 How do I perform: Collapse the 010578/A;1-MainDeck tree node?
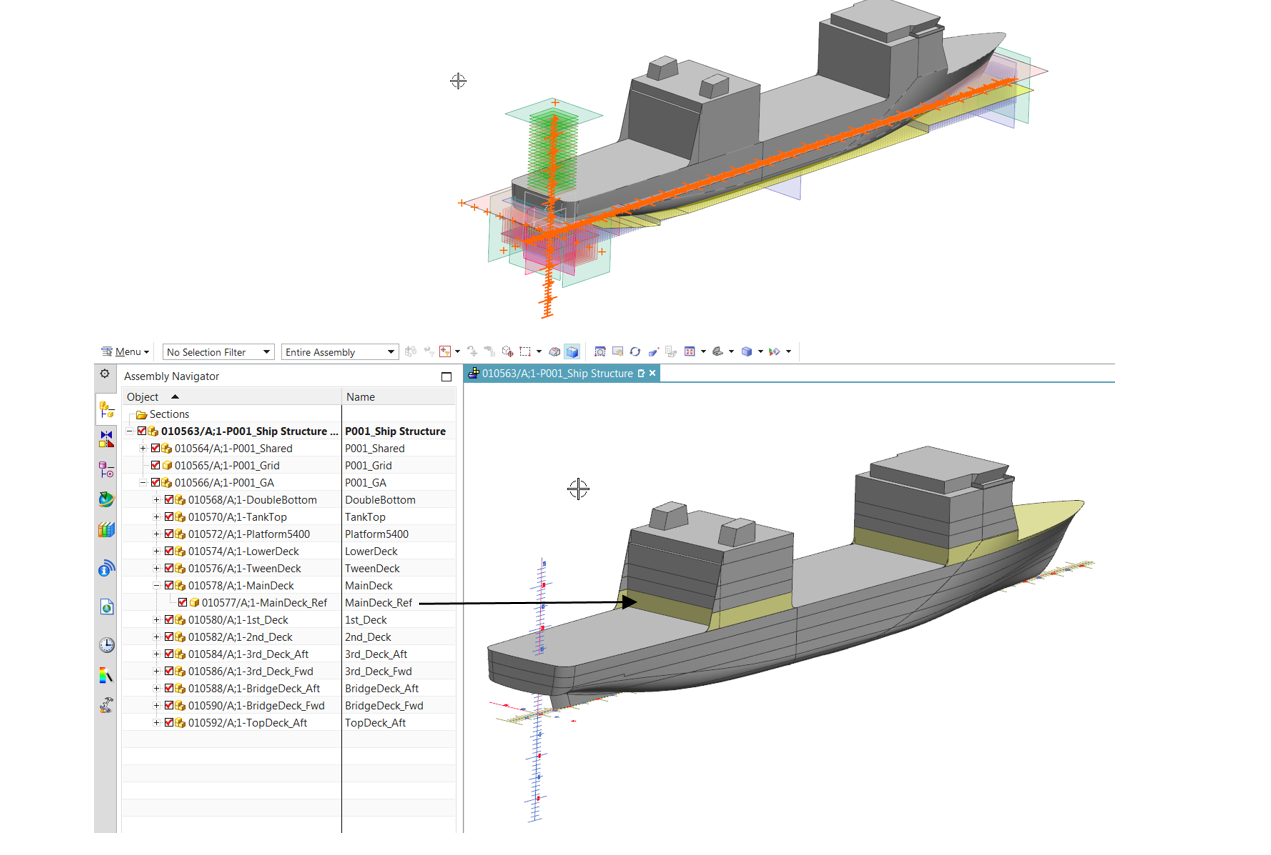(x=156, y=586)
